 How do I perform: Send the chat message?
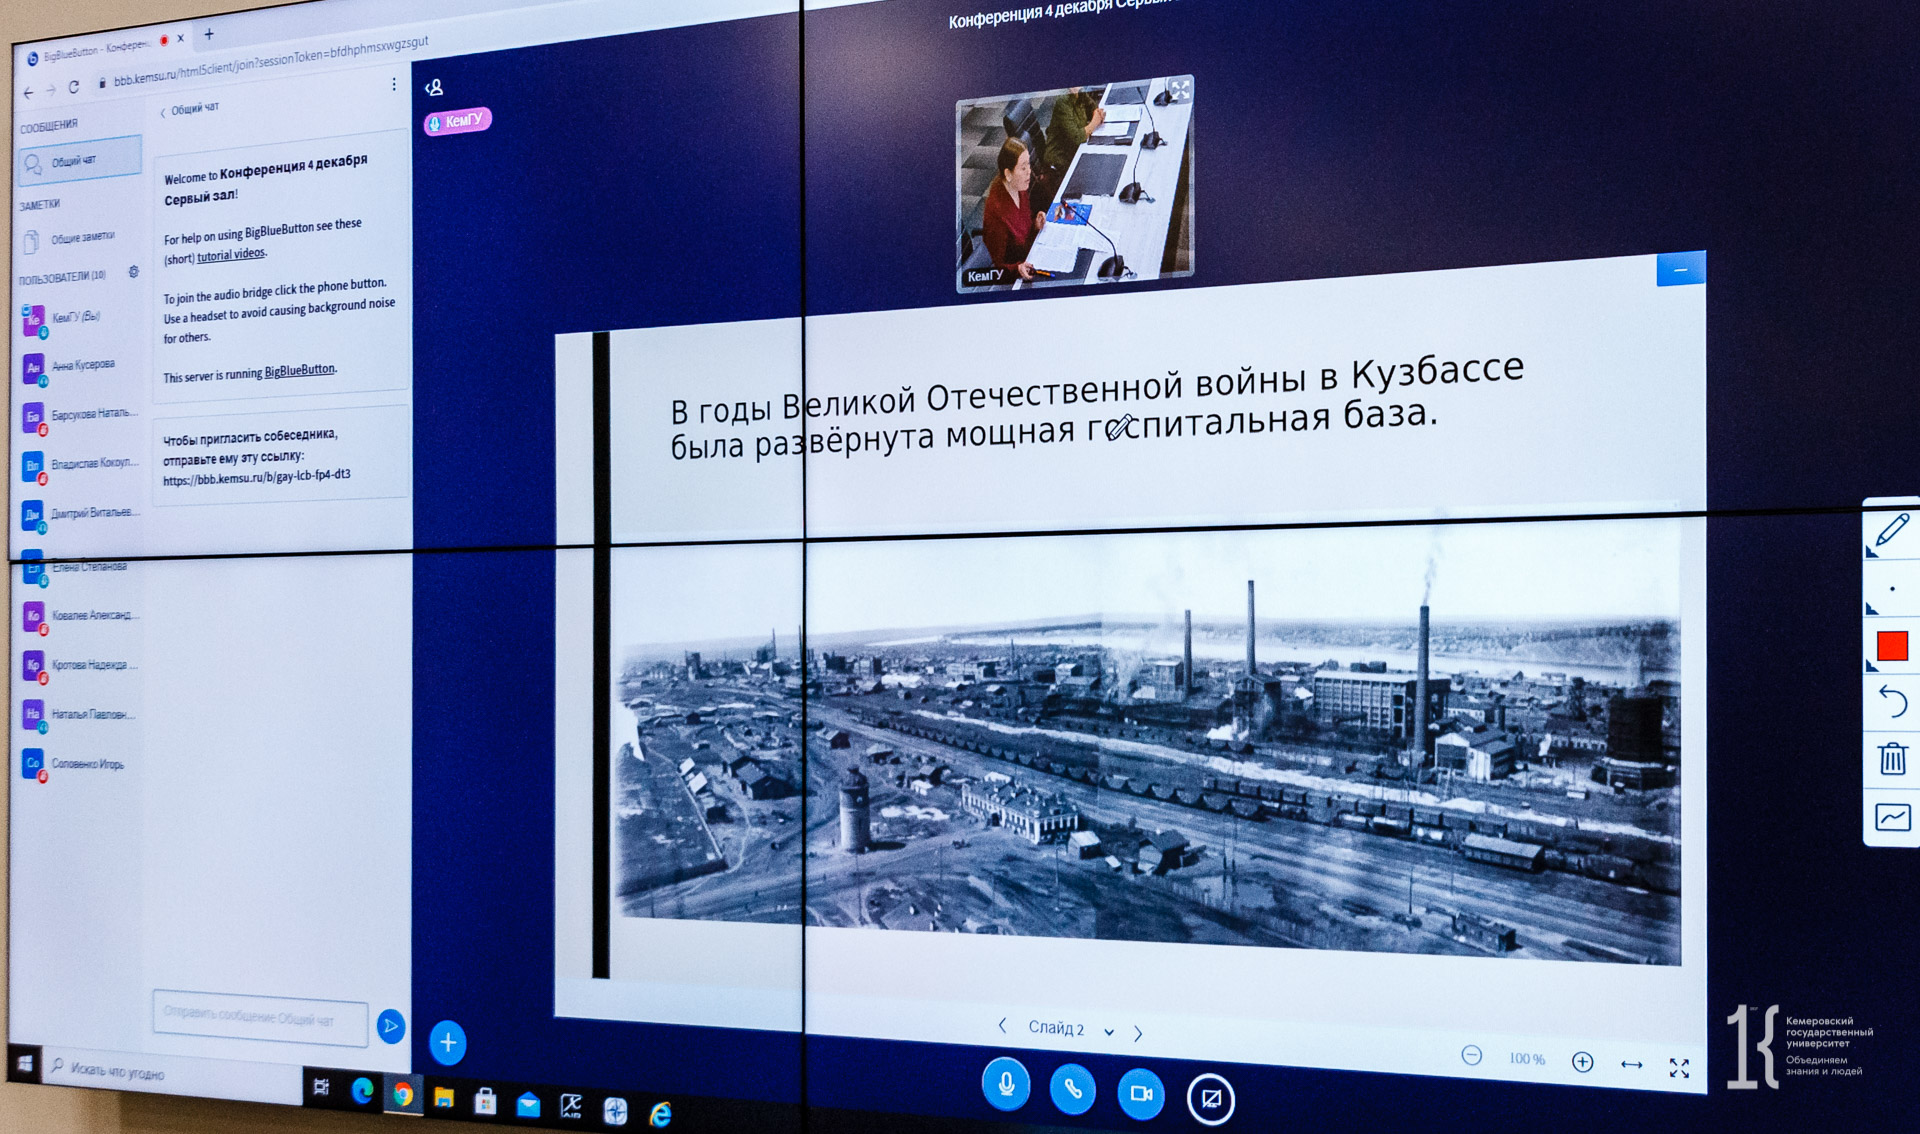pyautogui.click(x=391, y=1025)
